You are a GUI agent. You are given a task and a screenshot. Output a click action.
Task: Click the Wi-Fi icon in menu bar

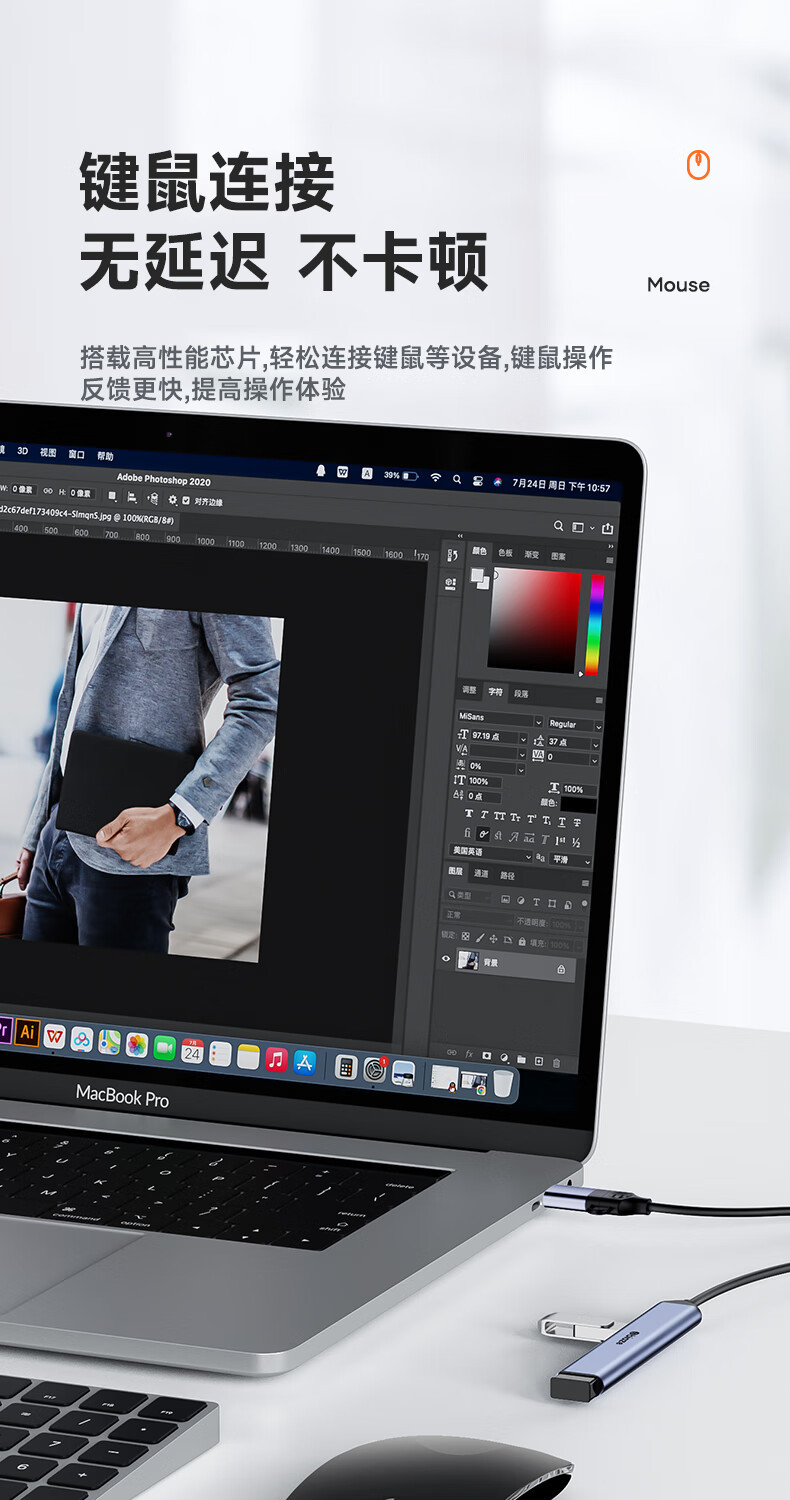tap(435, 478)
